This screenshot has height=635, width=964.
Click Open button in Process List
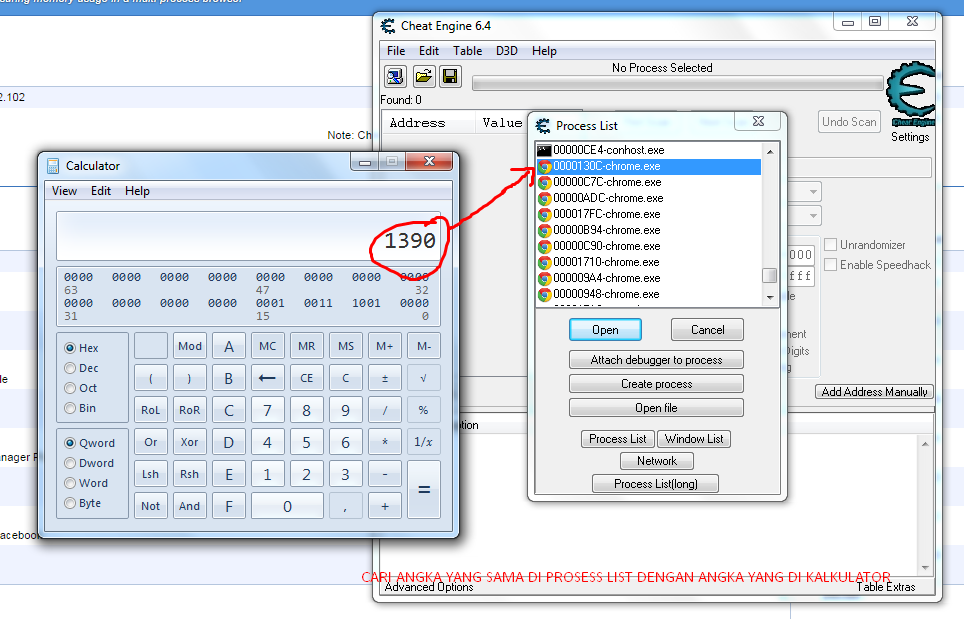pos(606,330)
